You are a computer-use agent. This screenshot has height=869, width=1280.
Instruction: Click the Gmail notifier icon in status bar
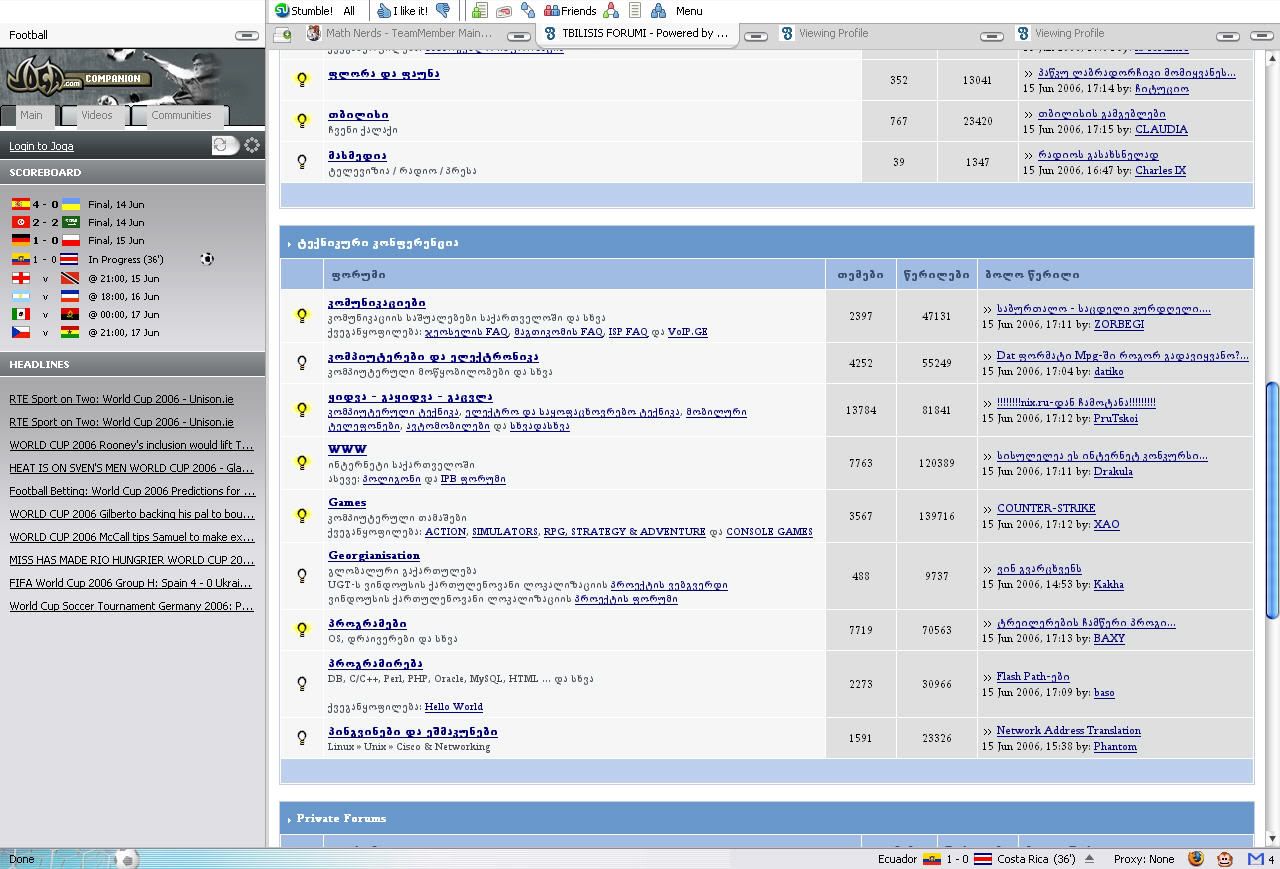click(1256, 859)
